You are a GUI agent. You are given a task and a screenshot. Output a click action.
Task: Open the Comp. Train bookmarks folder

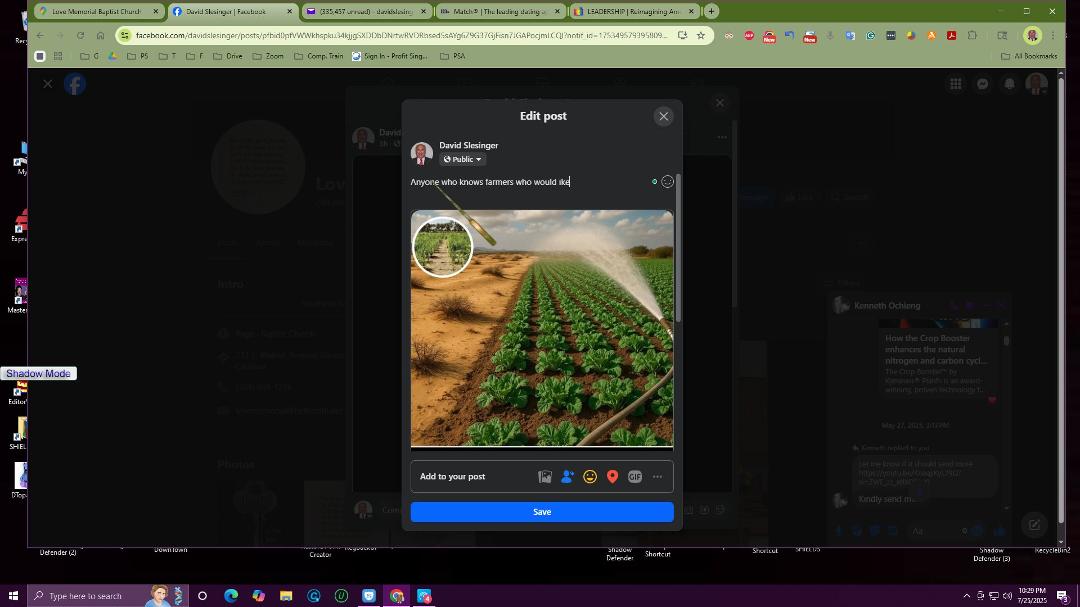coord(318,56)
